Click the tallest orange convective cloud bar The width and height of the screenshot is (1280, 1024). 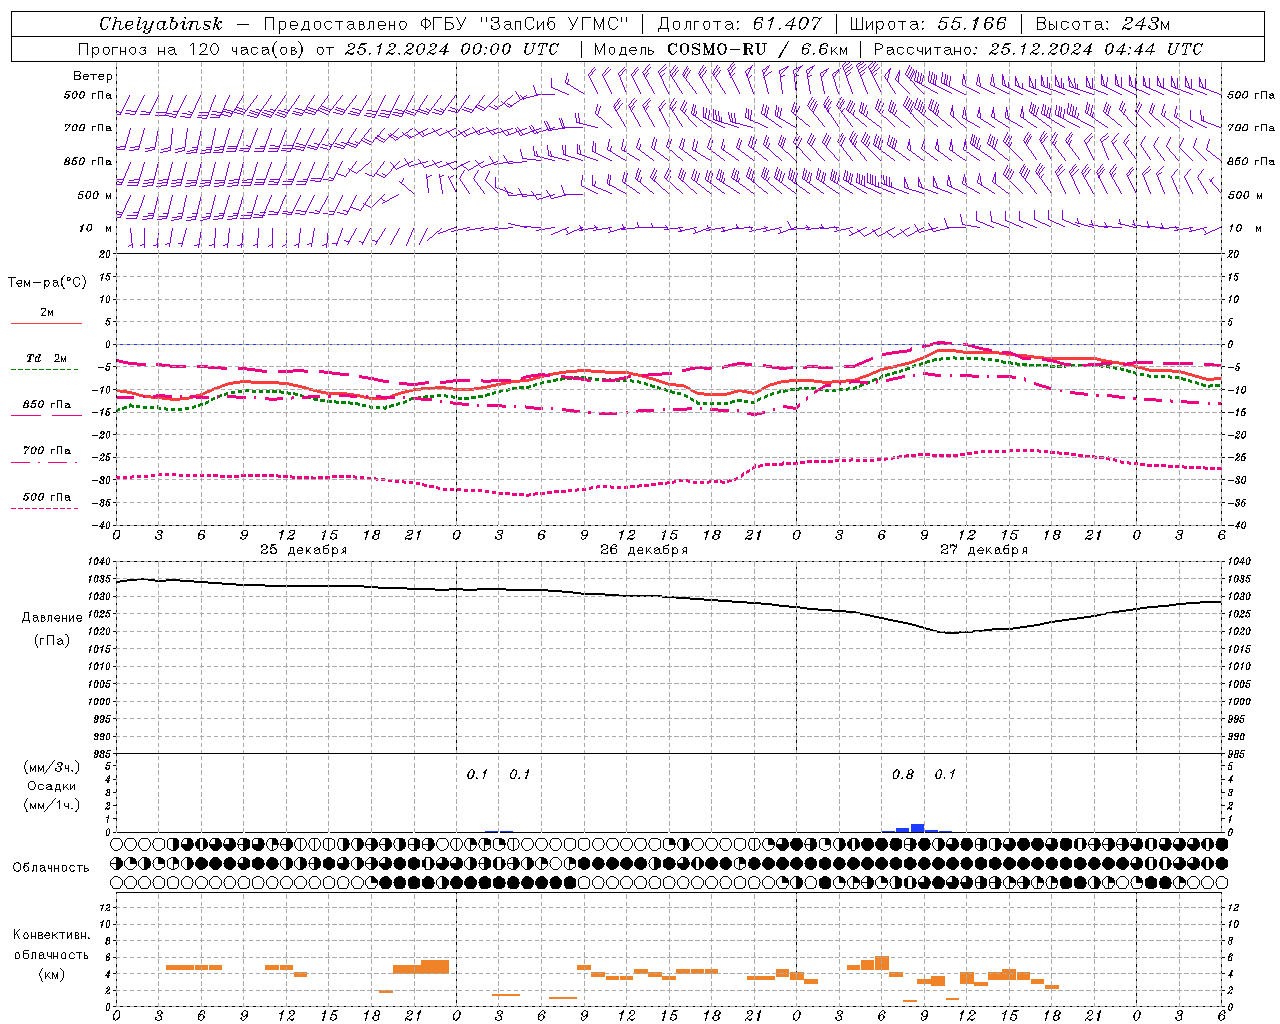pyautogui.click(x=882, y=964)
